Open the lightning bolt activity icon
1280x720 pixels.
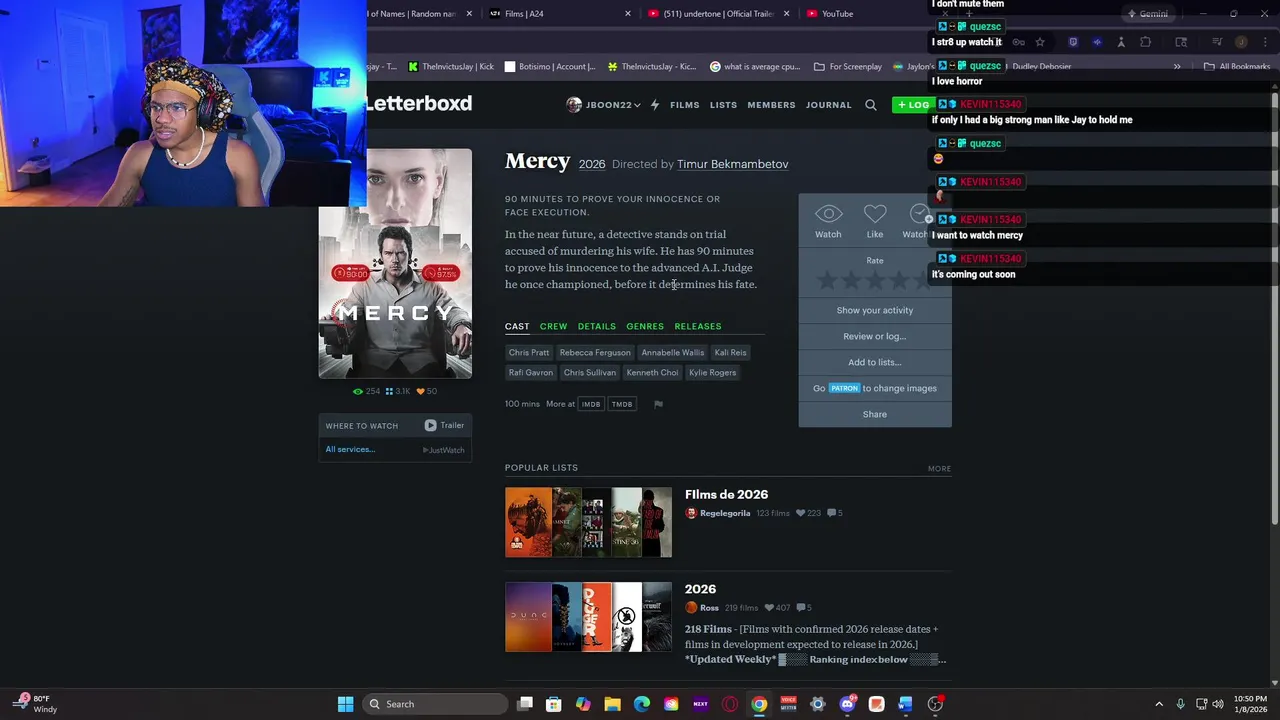click(655, 105)
